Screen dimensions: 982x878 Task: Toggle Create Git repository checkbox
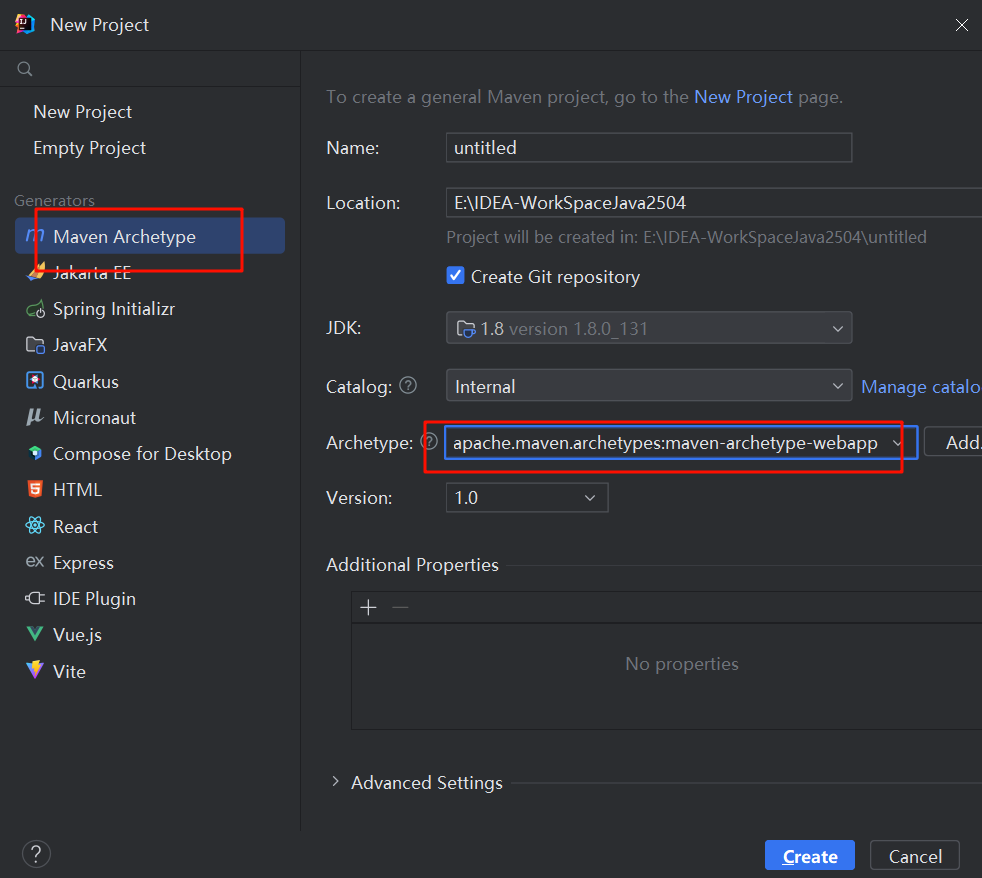point(455,276)
